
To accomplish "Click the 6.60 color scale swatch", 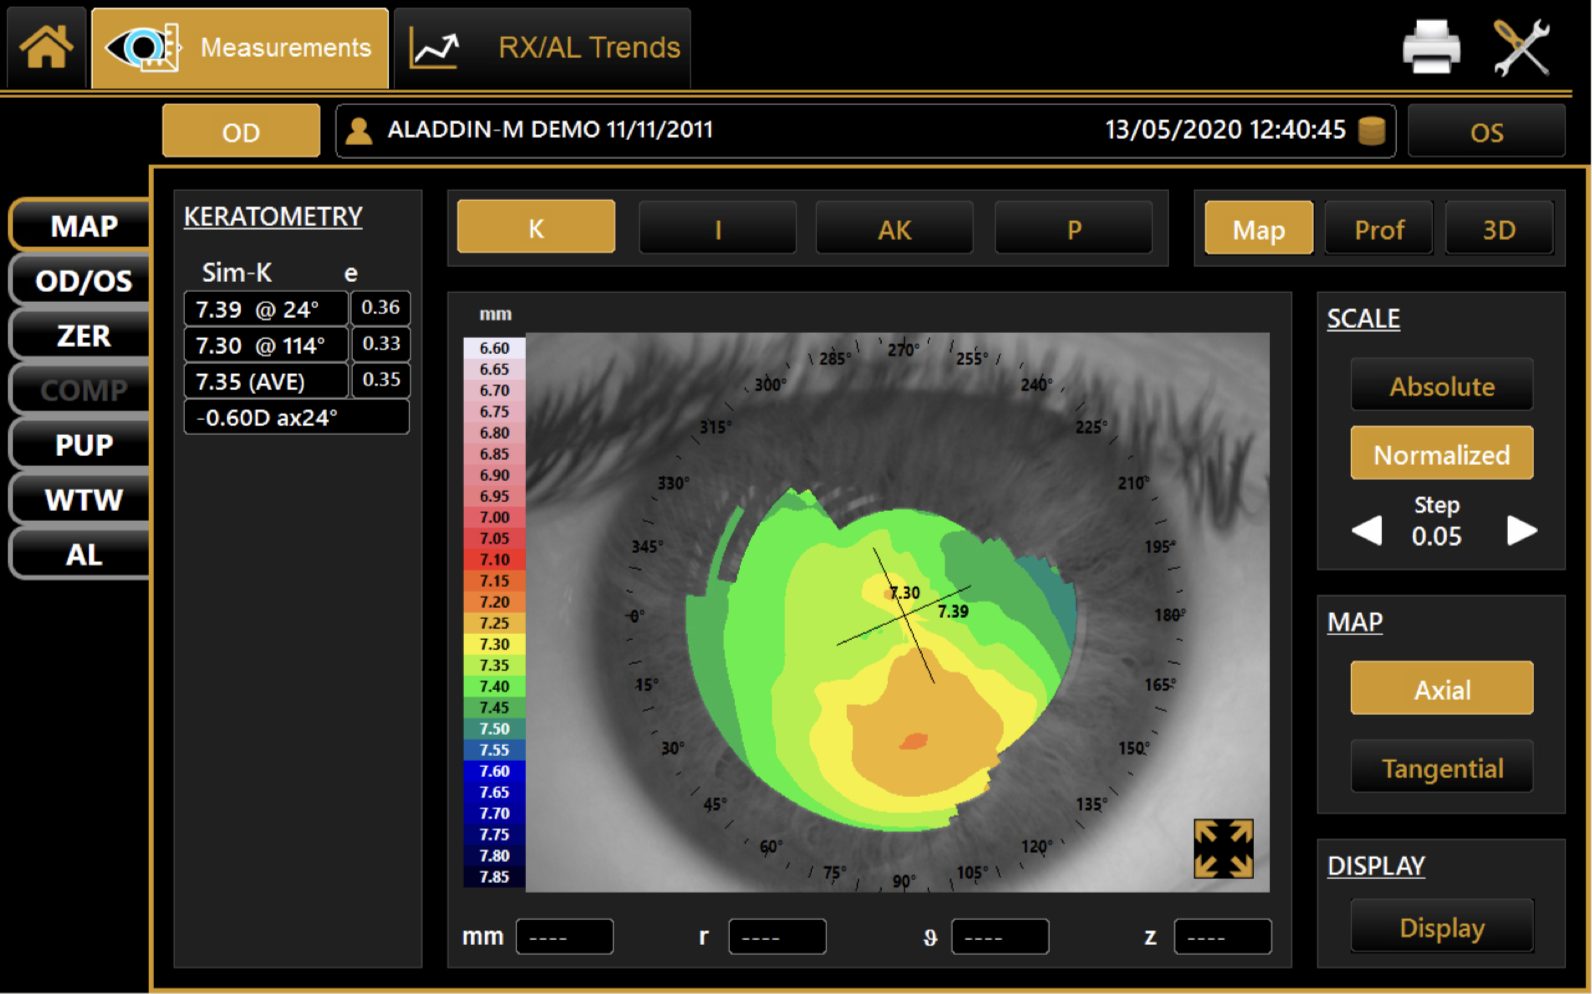I will tap(494, 348).
